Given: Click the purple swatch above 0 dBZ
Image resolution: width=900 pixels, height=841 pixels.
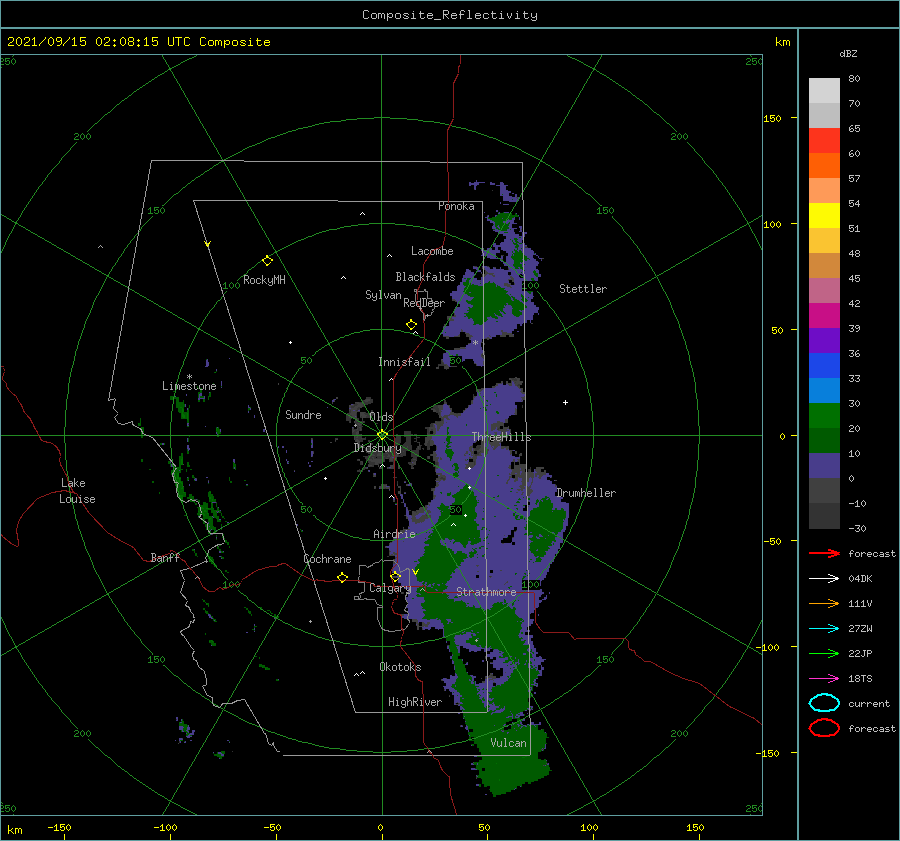Looking at the screenshot, I should [824, 465].
